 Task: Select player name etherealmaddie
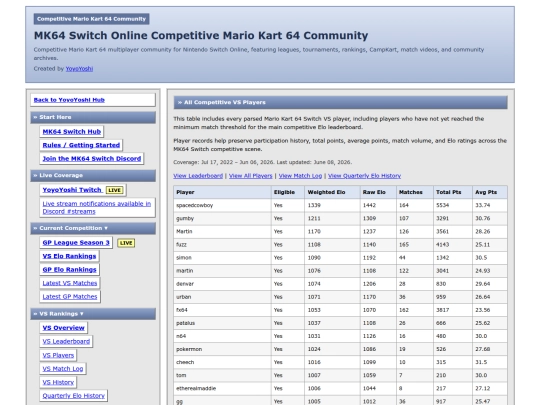(x=196, y=388)
